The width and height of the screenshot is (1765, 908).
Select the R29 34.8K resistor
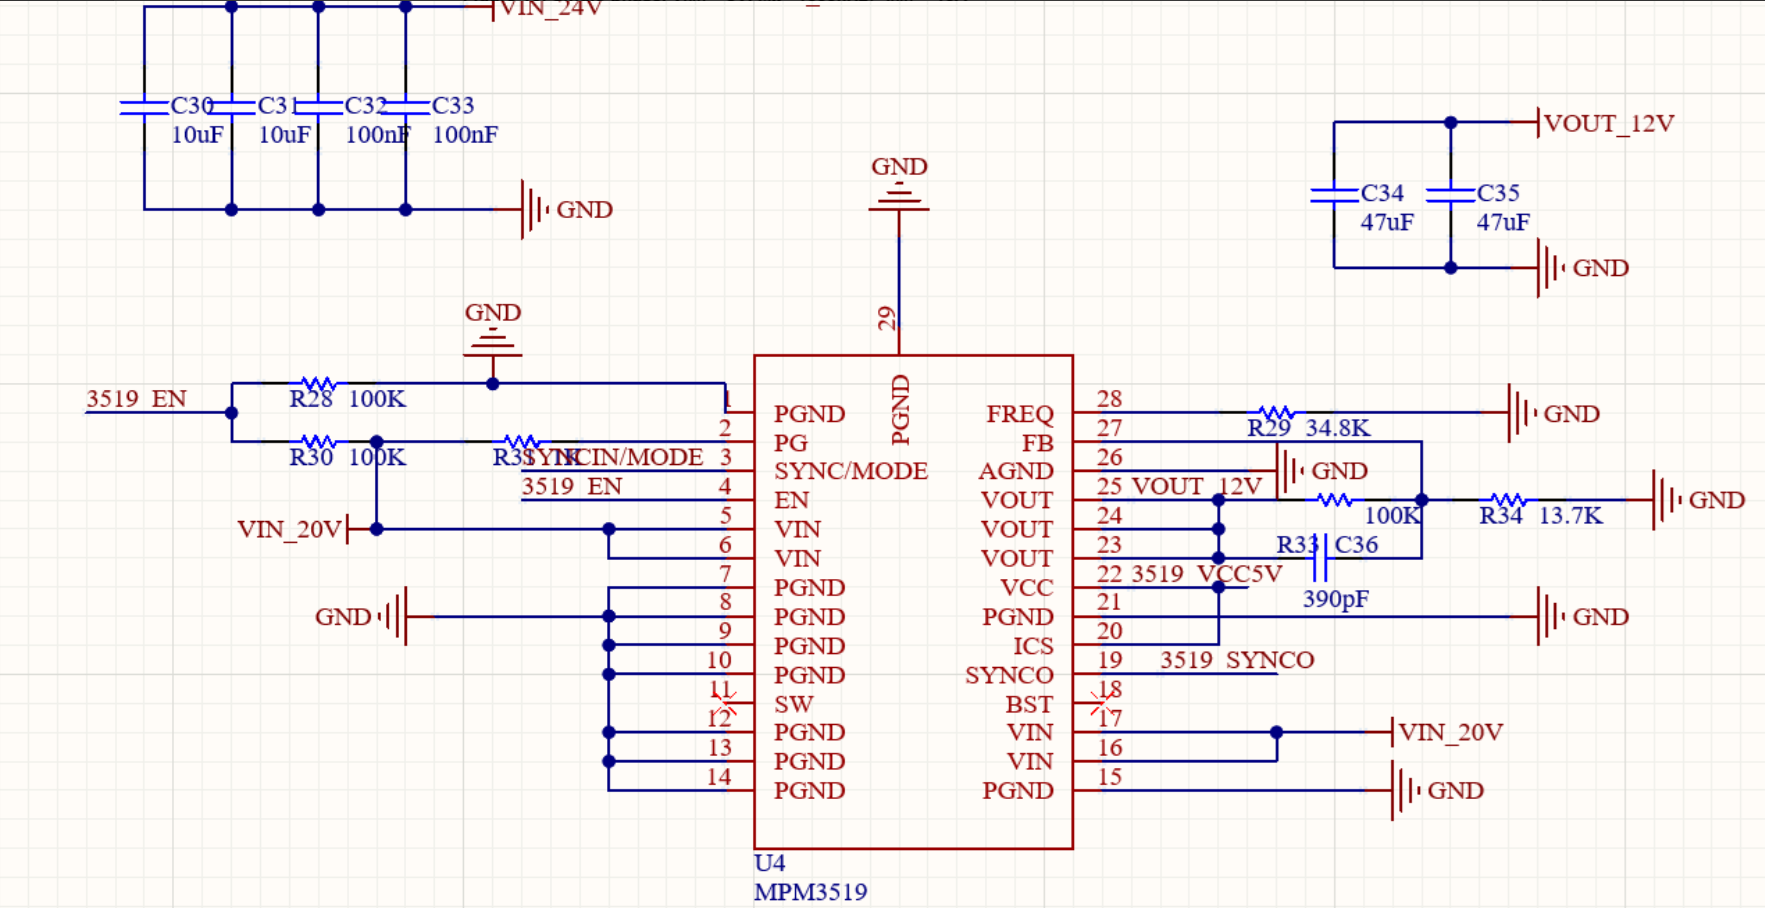coord(1276,413)
